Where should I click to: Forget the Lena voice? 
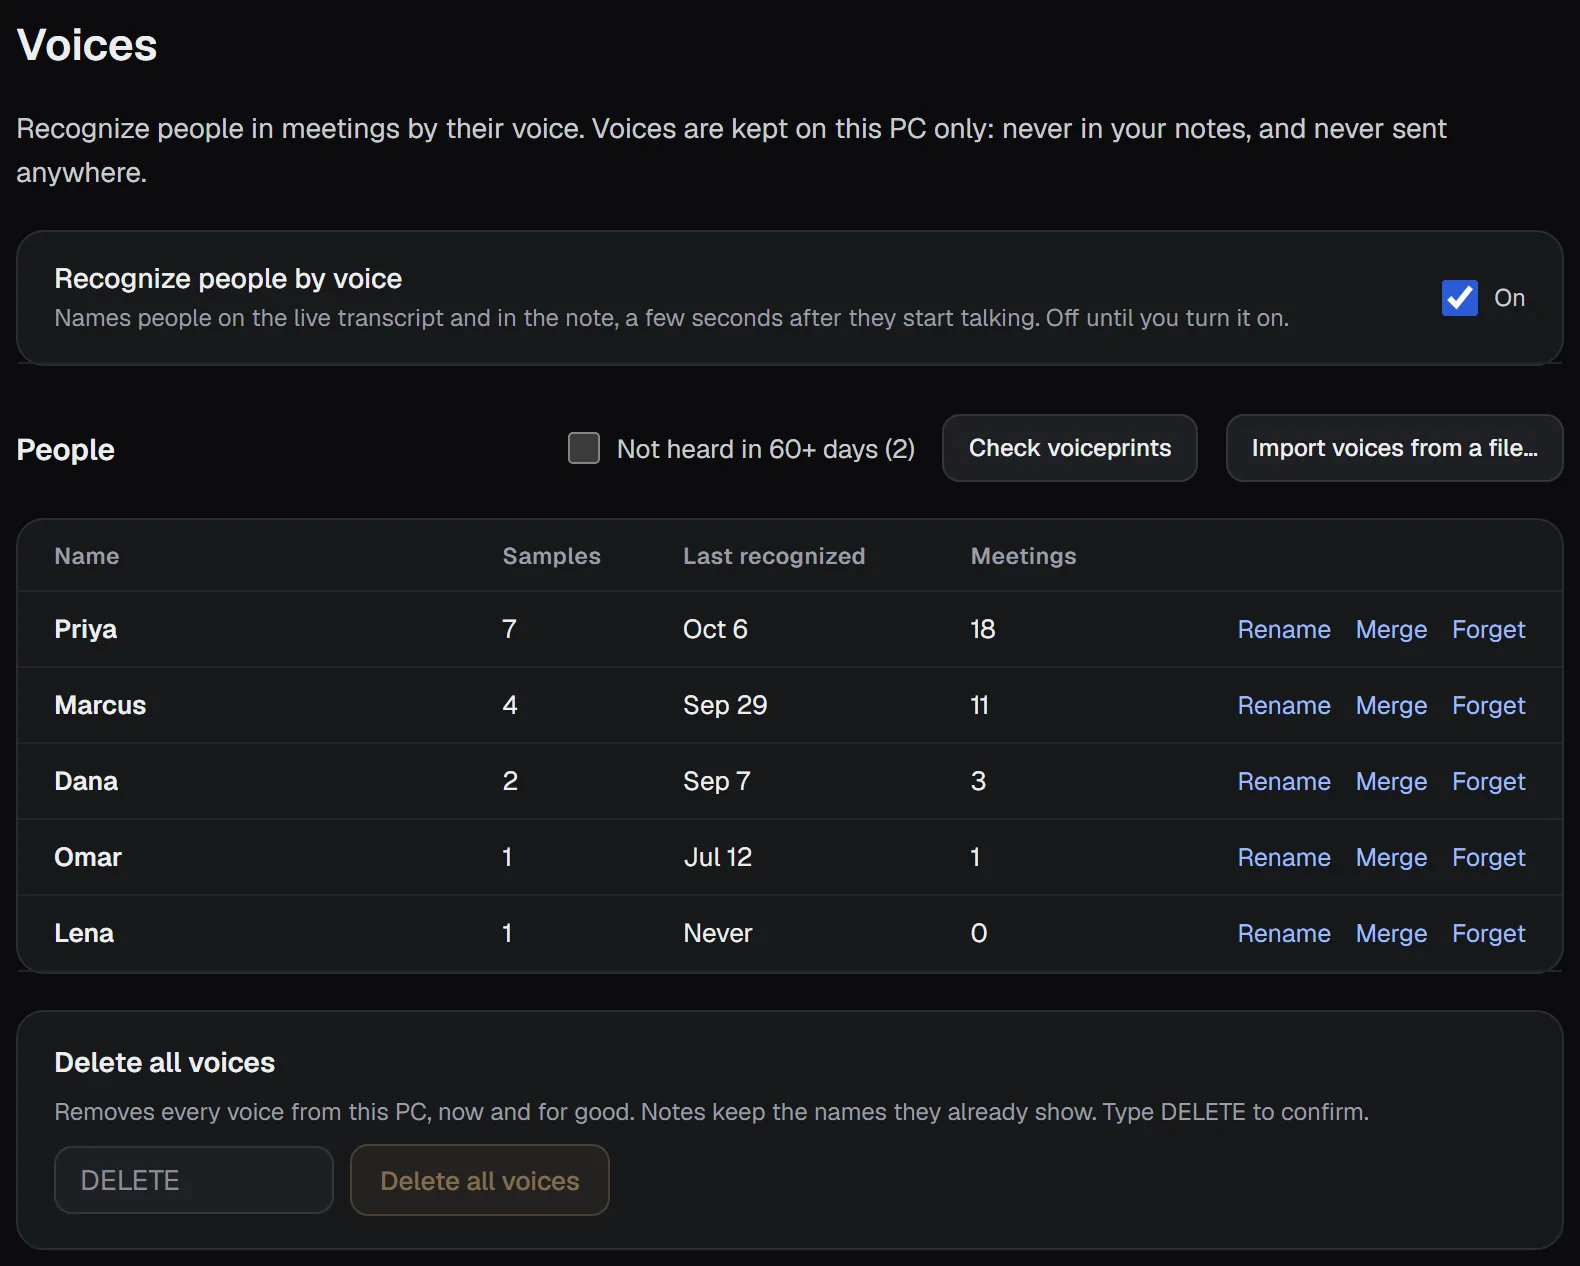click(1489, 933)
